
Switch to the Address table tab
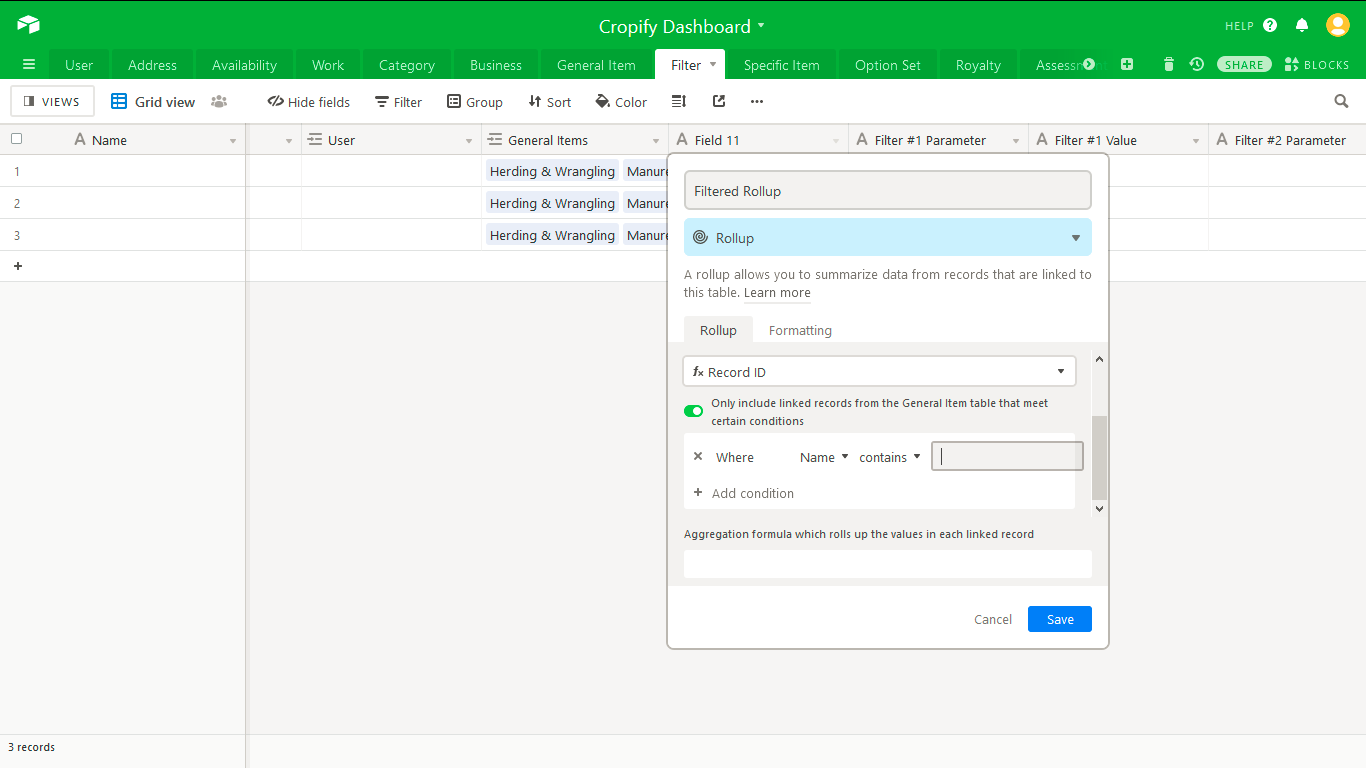click(152, 65)
